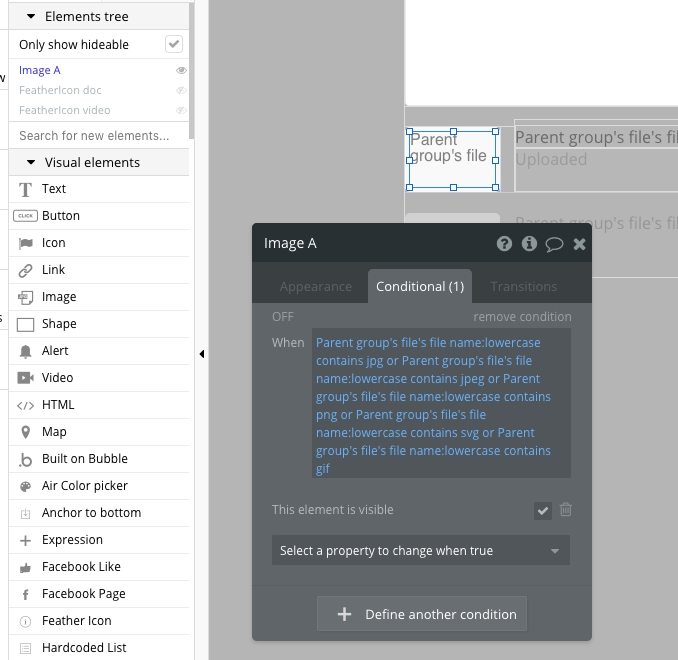678x660 pixels.
Task: Toggle the Only show hideable checkbox
Action: coord(174,44)
